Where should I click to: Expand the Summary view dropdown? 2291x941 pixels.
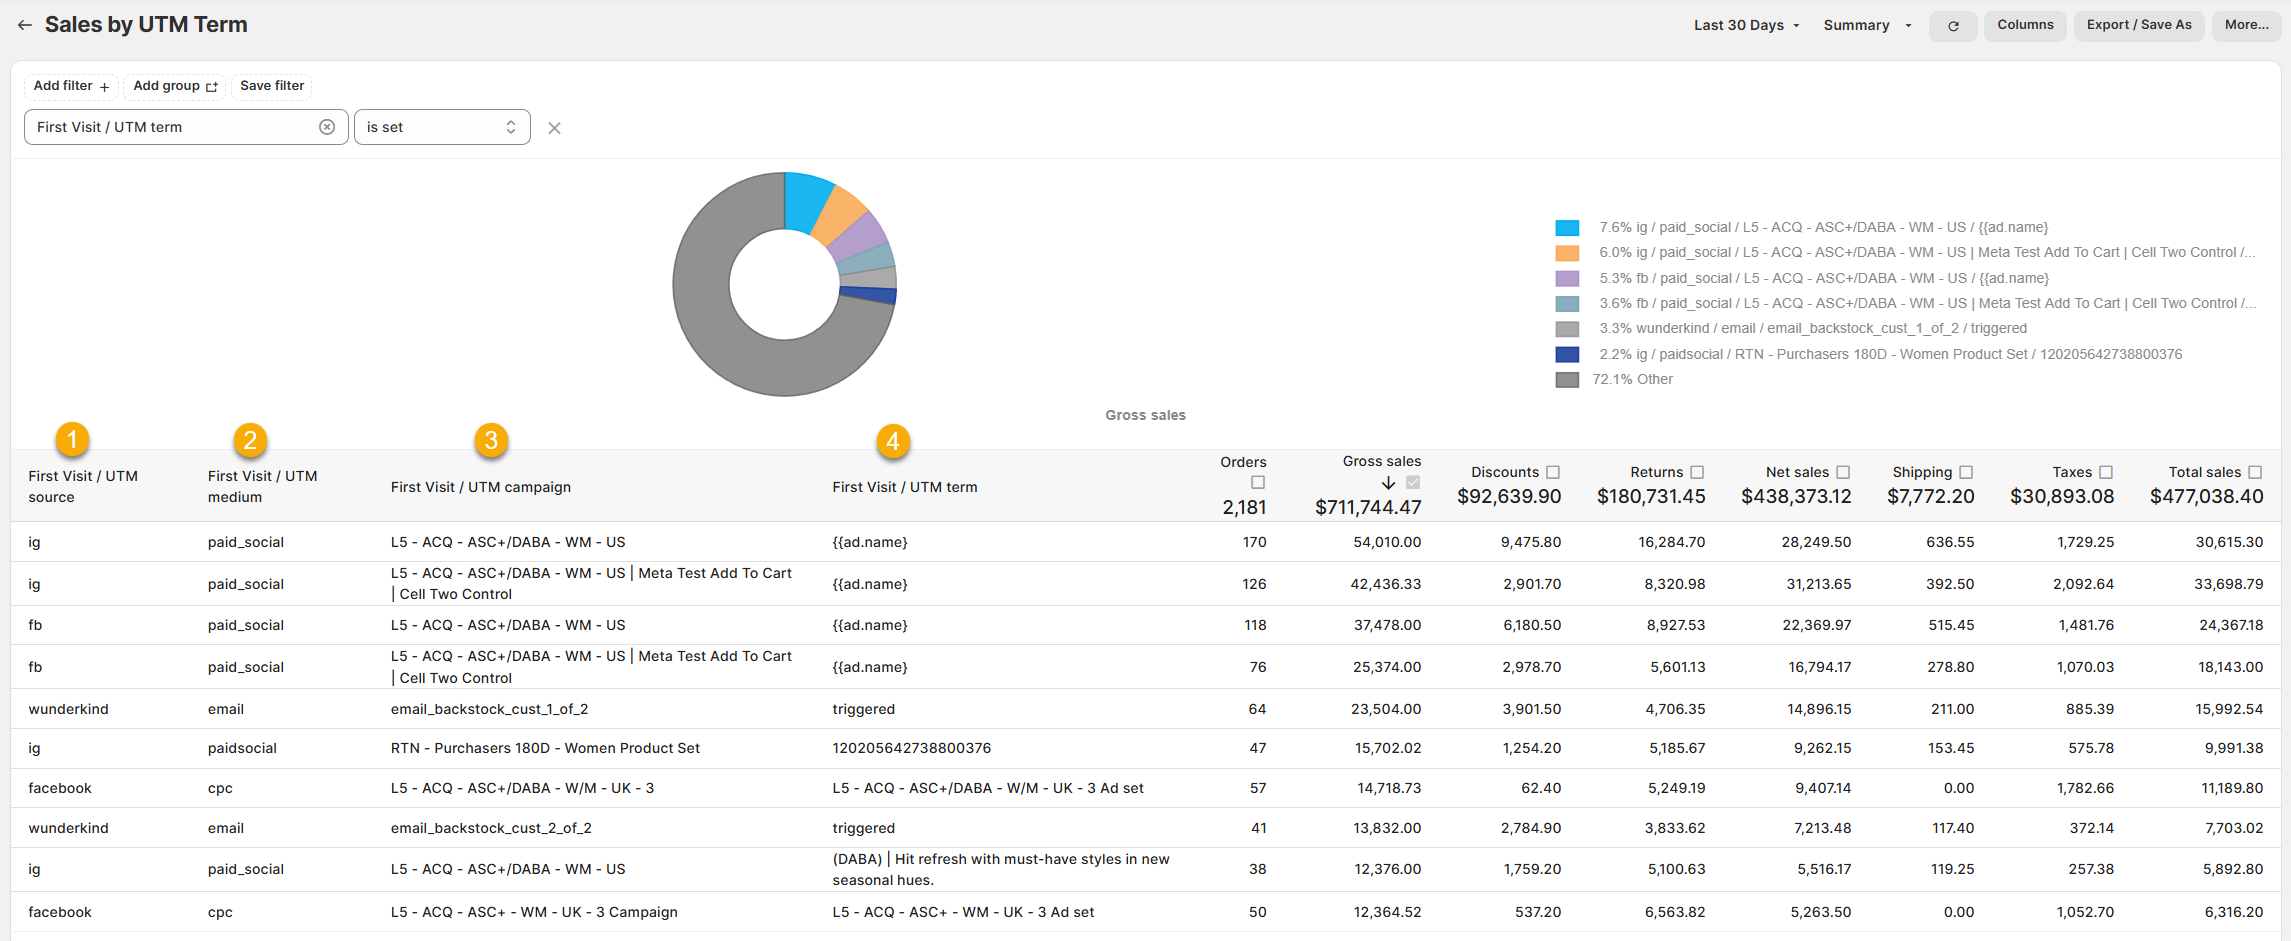coord(1866,25)
